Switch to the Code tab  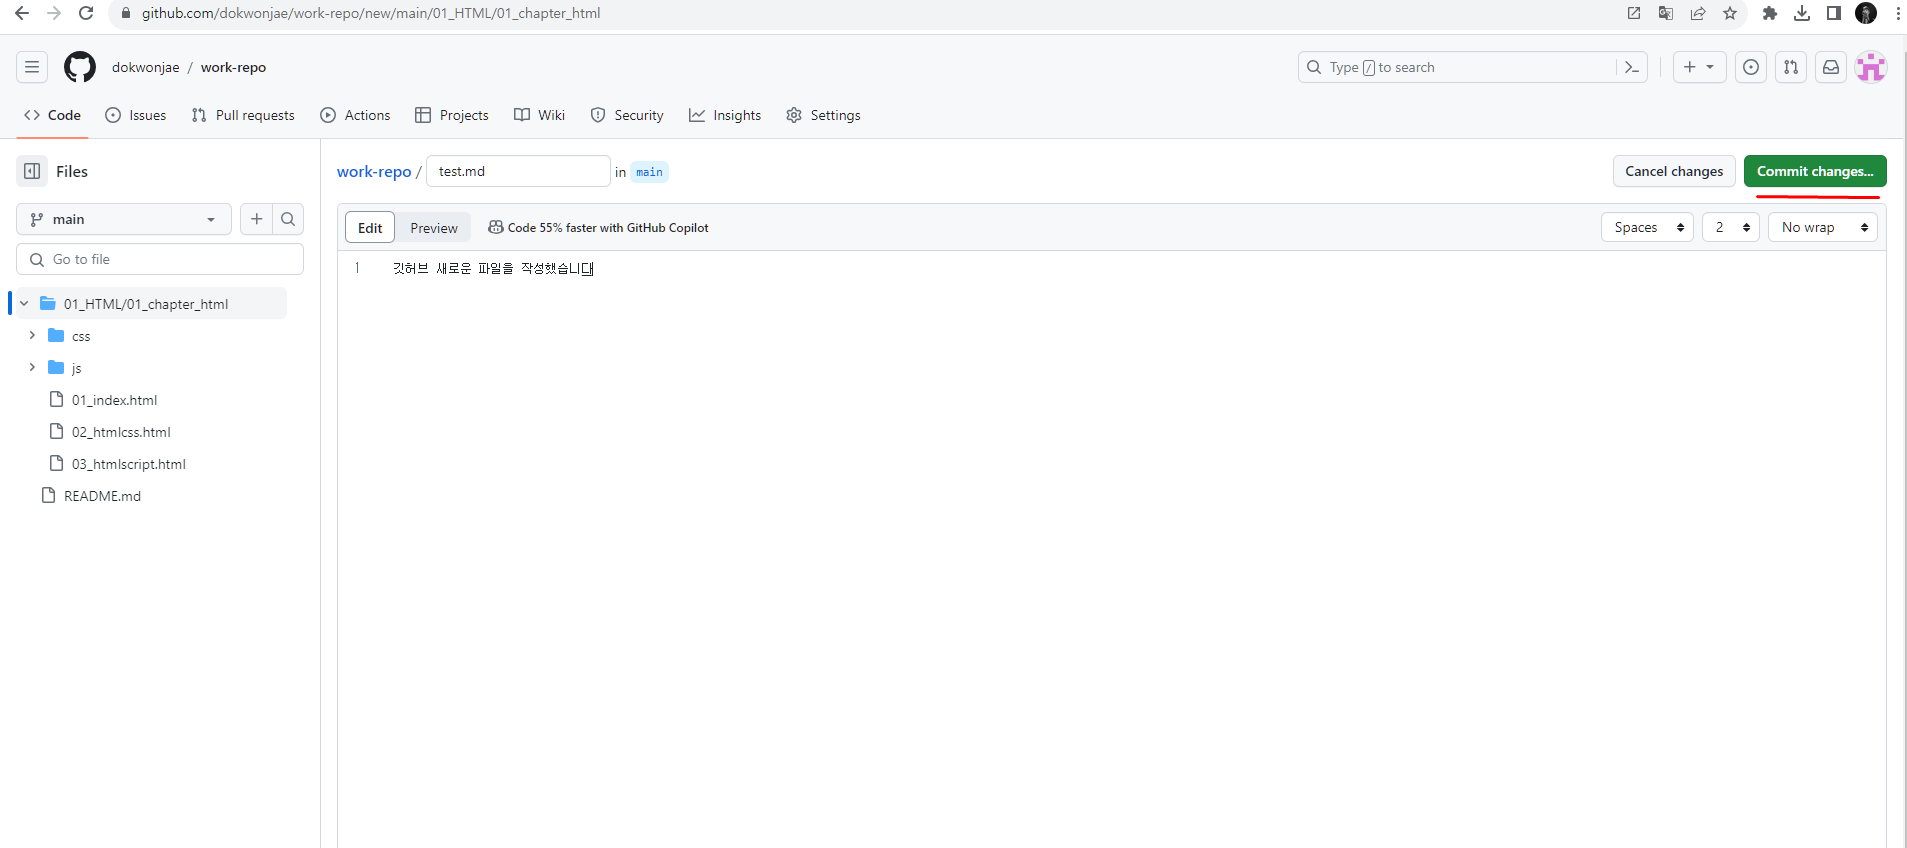pos(52,115)
